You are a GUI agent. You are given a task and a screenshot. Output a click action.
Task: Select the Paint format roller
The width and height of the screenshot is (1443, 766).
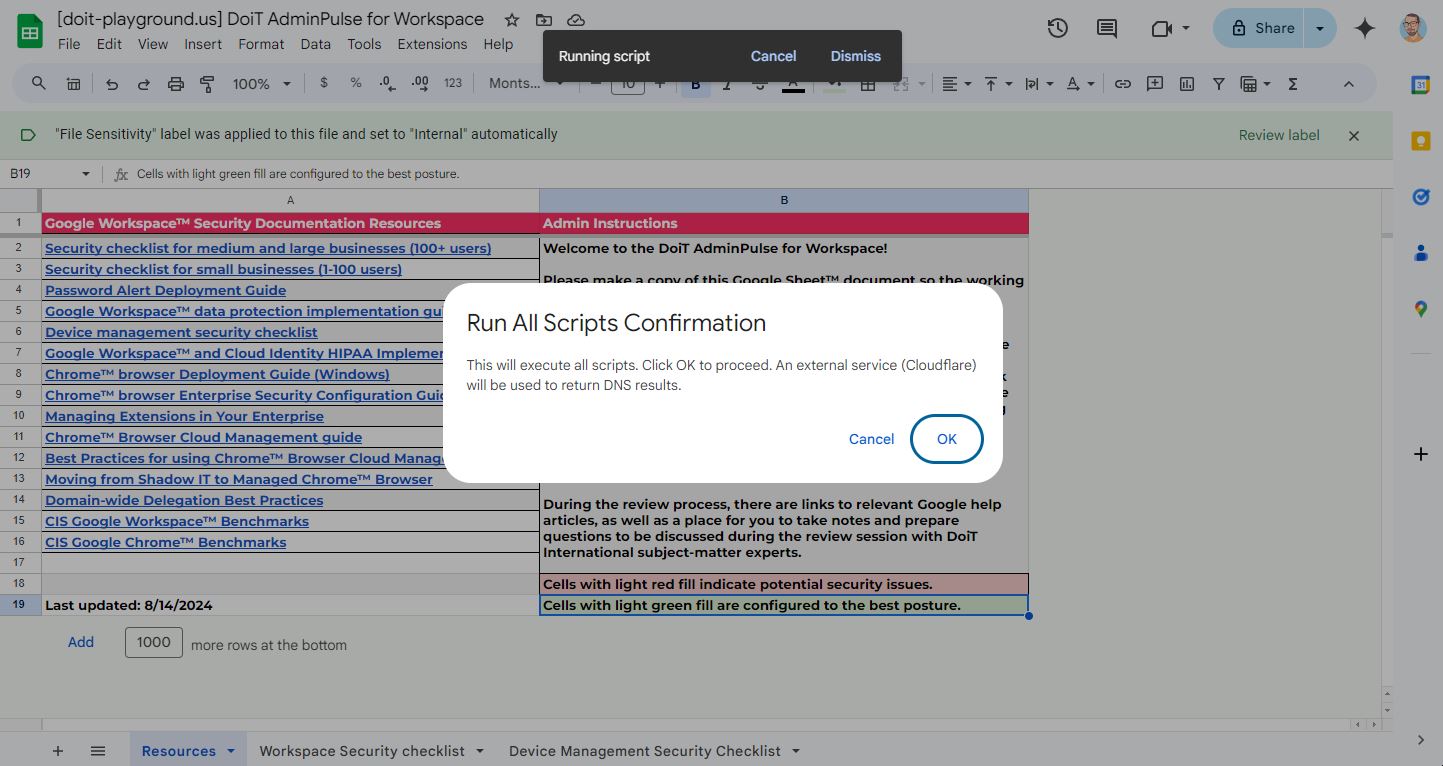[207, 84]
